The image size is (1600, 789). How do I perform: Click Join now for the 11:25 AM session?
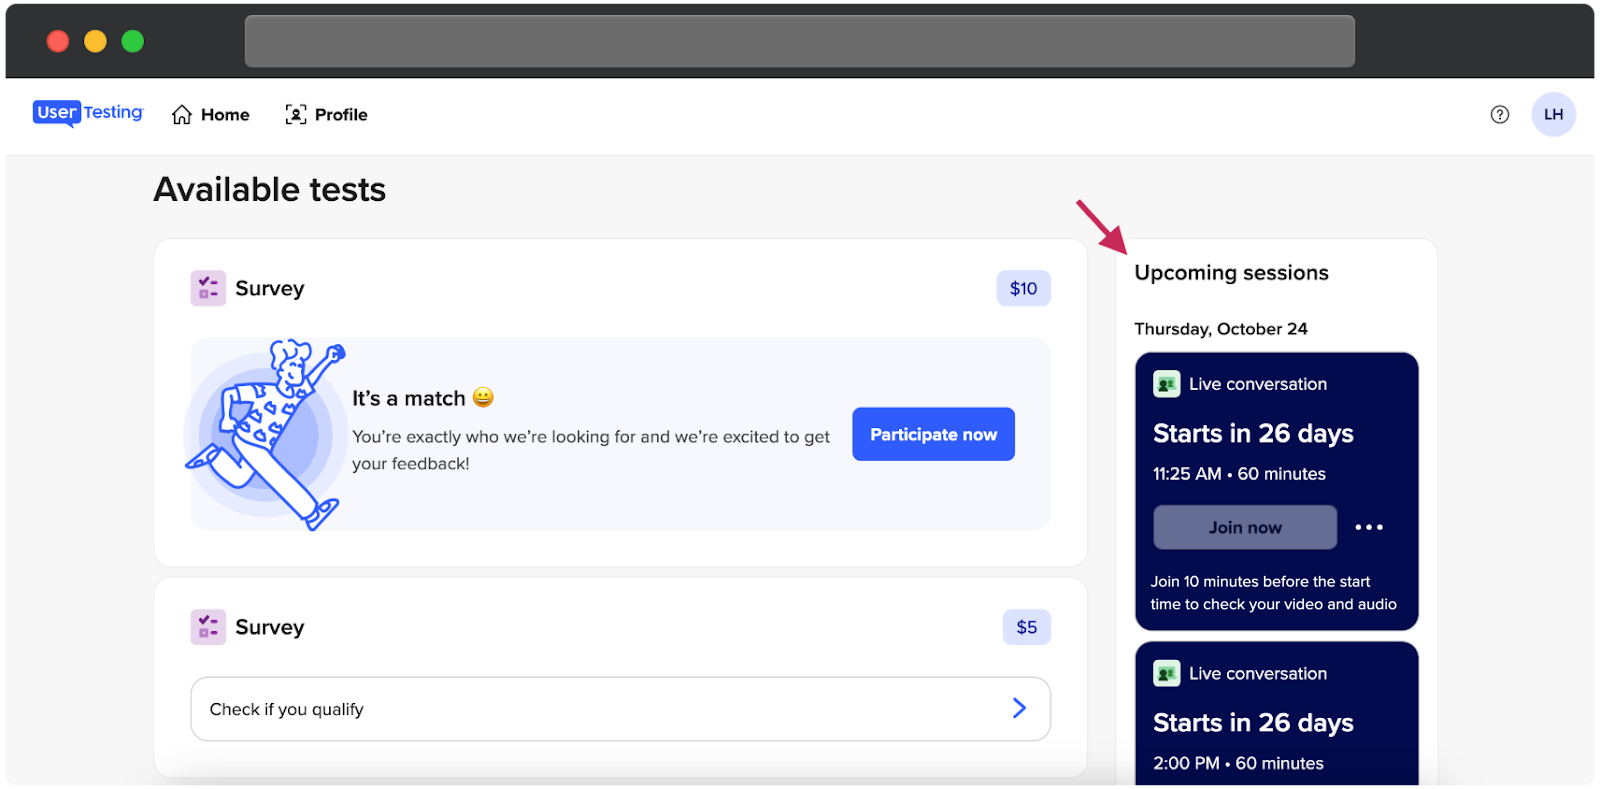coord(1245,527)
